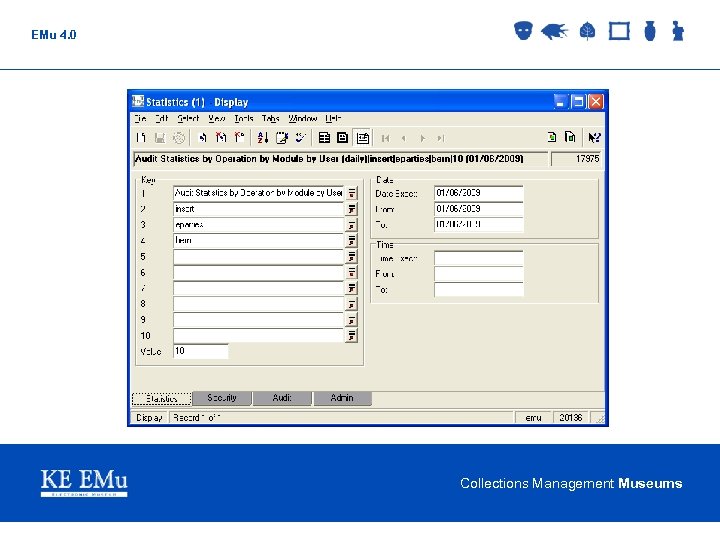This screenshot has width=720, height=540.
Task: Select the Statistics tab
Action: click(162, 399)
